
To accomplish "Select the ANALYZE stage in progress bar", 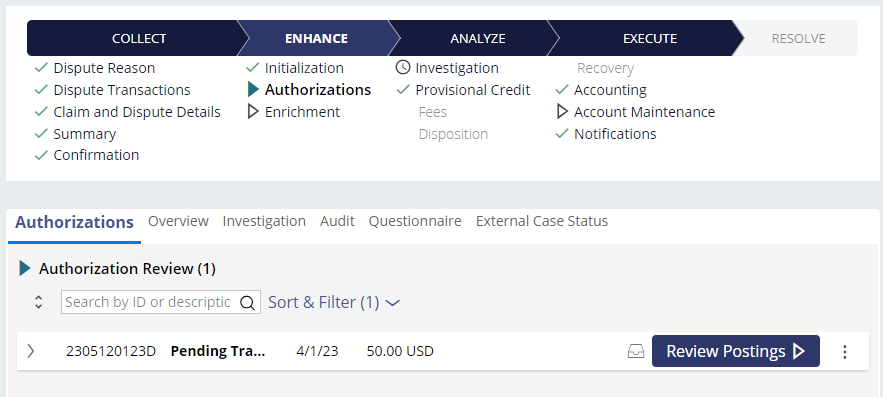I will coord(478,38).
